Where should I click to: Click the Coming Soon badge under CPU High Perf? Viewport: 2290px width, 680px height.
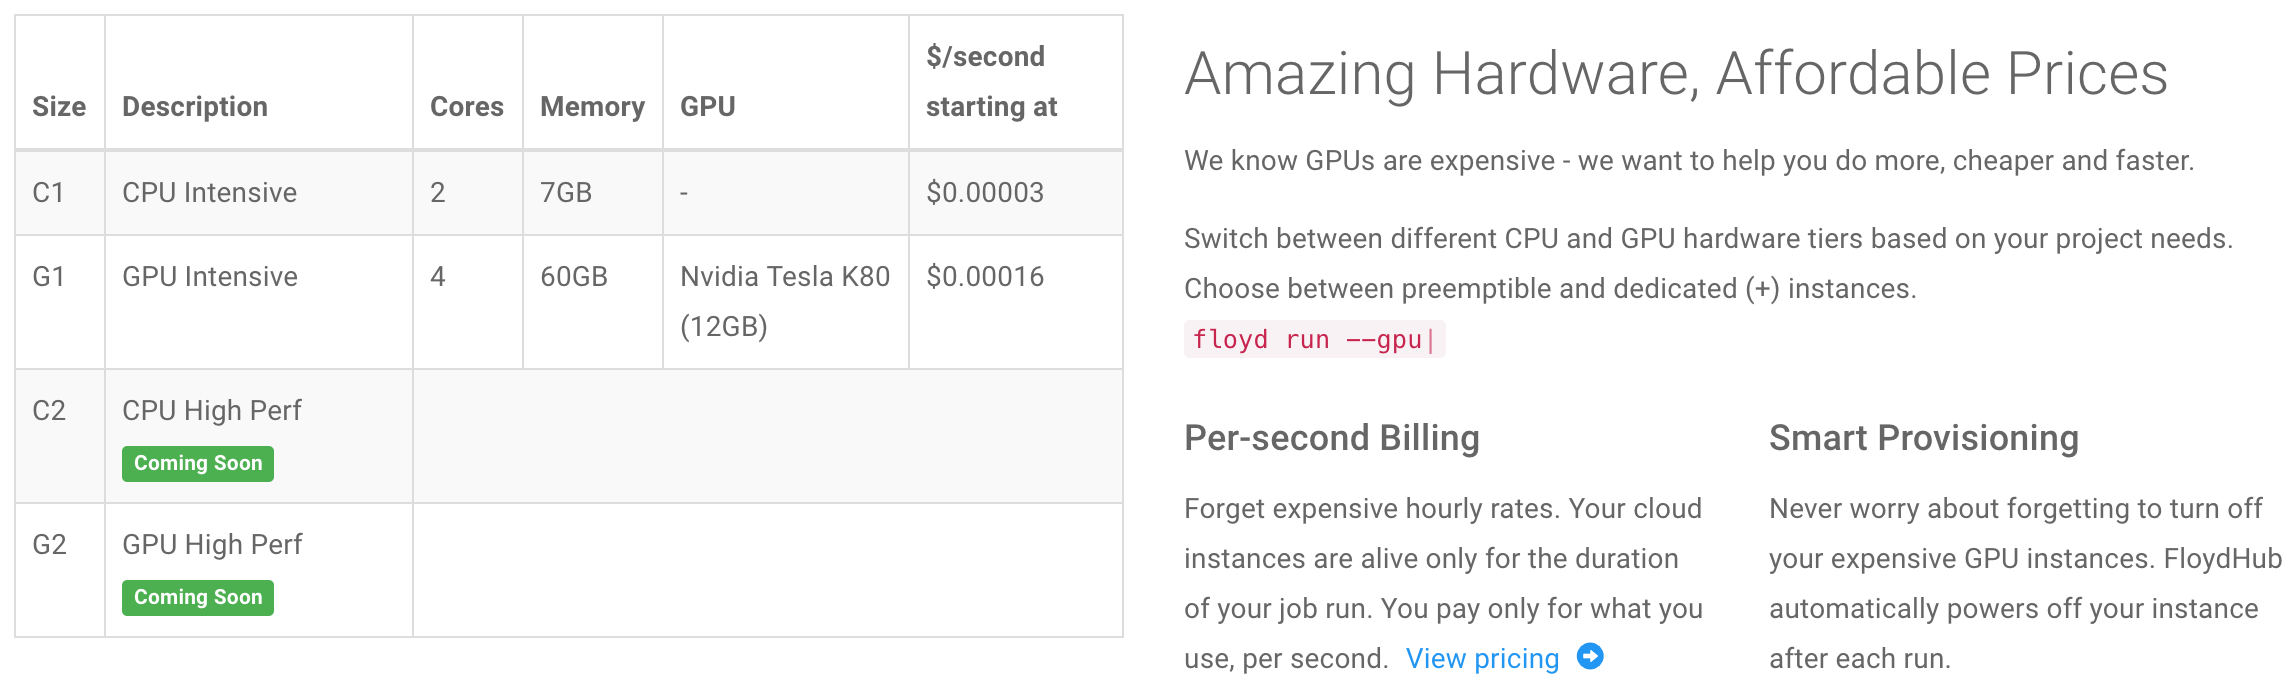click(x=198, y=464)
